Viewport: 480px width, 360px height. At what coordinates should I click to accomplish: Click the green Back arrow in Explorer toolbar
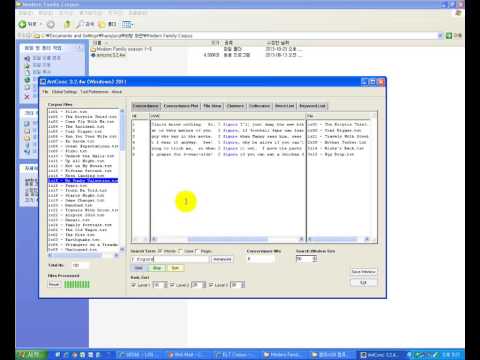click(x=22, y=24)
